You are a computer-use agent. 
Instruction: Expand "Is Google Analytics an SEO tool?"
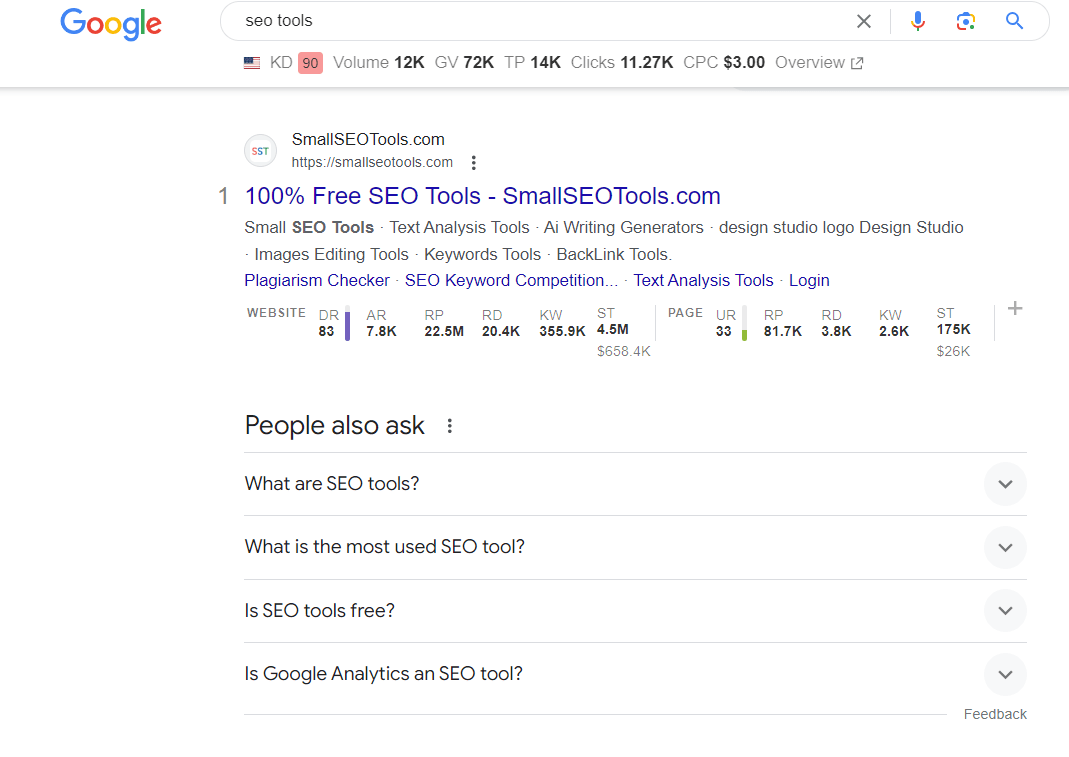click(635, 674)
